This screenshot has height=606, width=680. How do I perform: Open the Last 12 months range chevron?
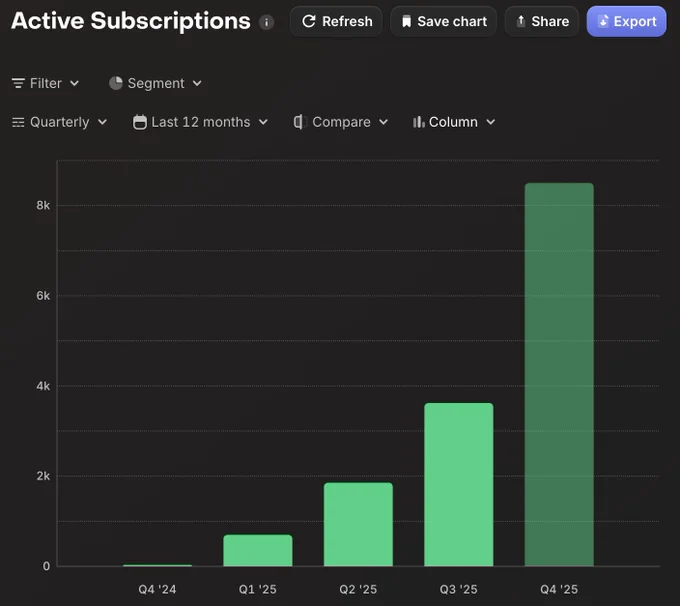pos(263,122)
